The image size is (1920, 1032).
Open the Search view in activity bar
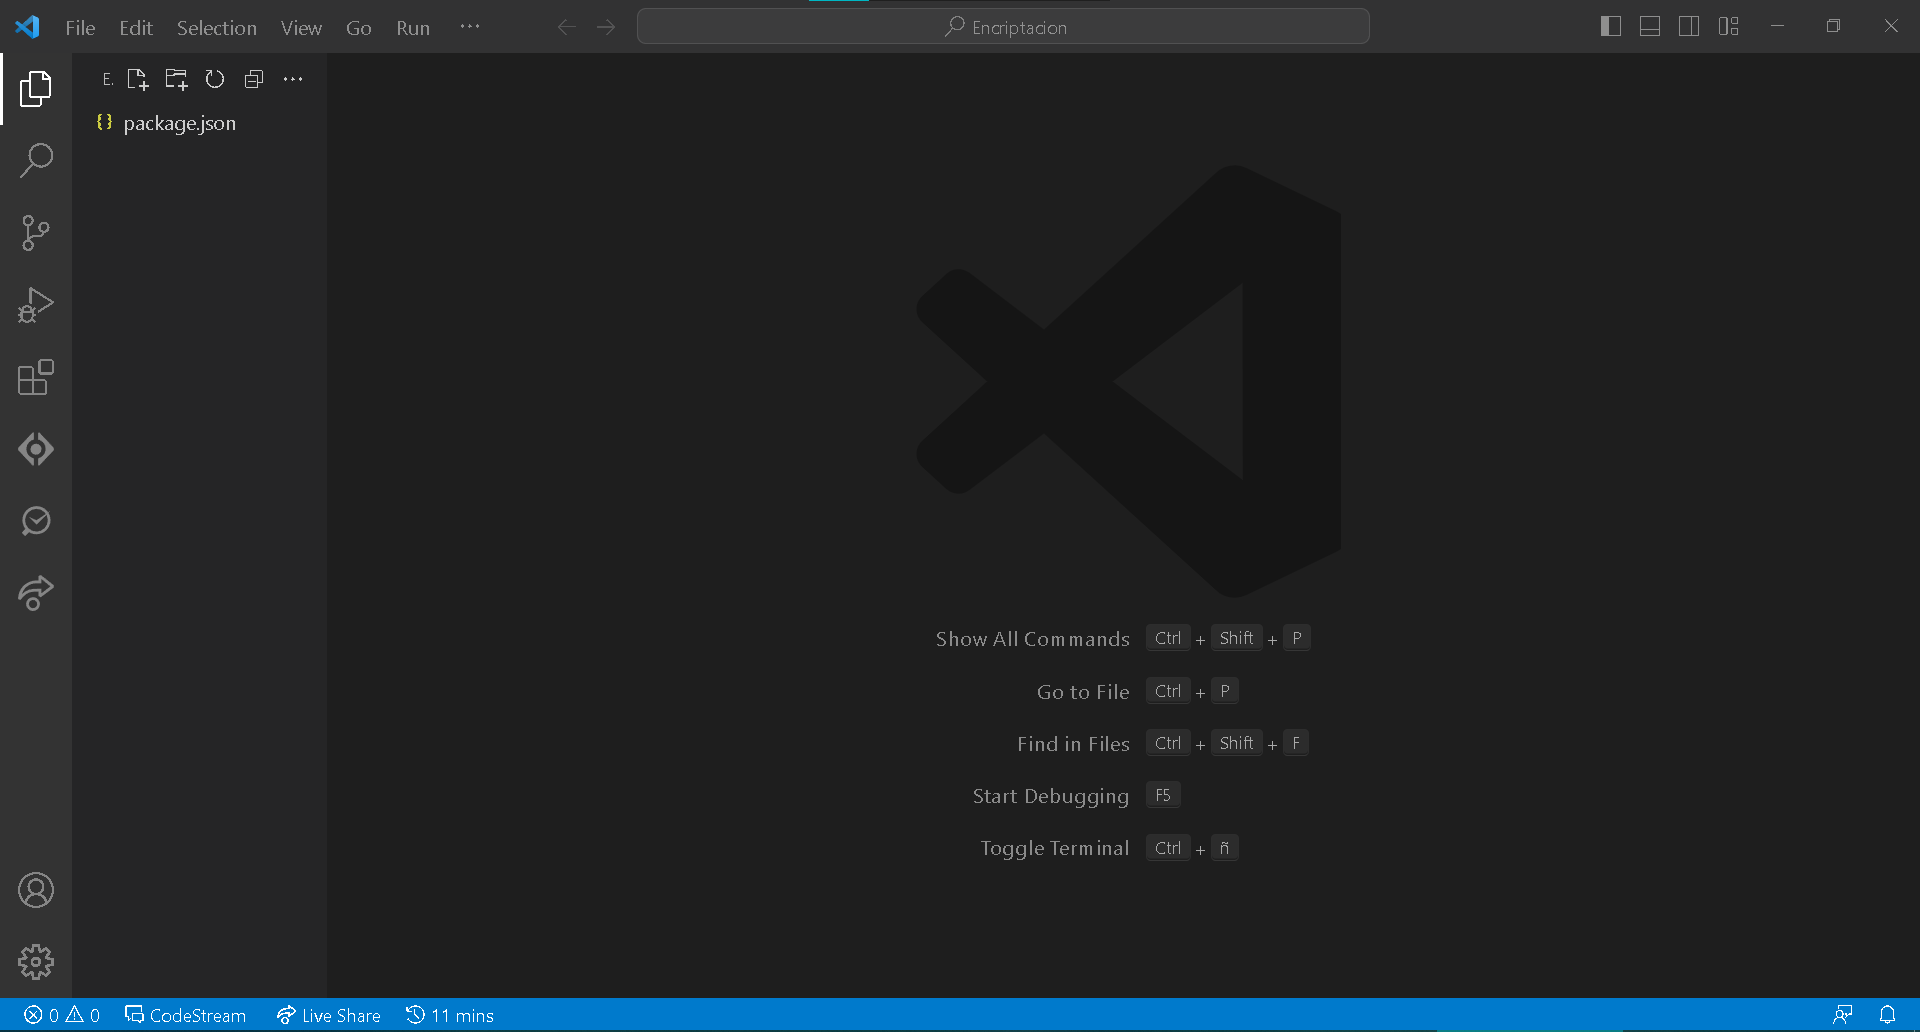[x=36, y=160]
